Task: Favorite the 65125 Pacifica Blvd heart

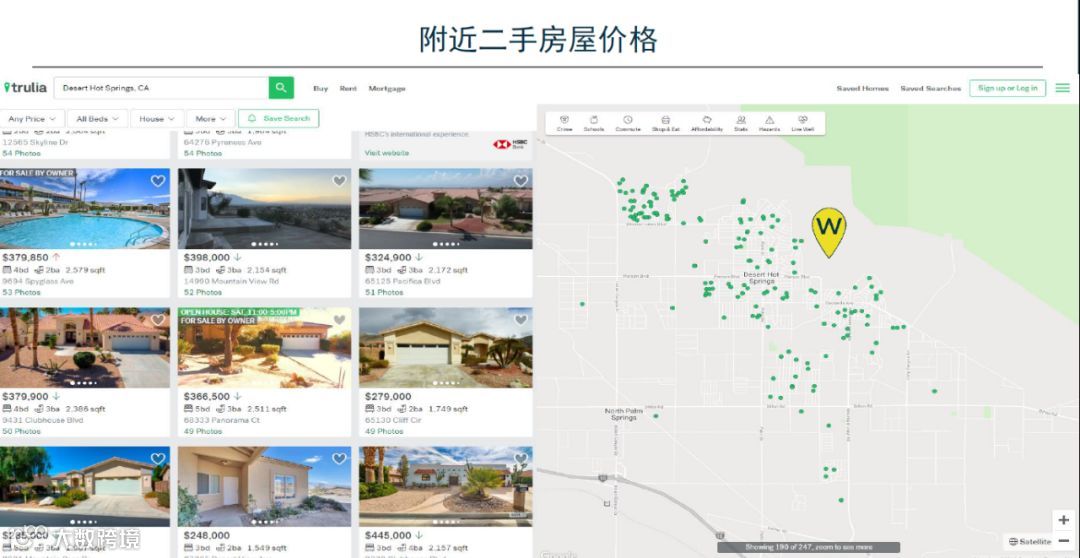Action: click(521, 181)
